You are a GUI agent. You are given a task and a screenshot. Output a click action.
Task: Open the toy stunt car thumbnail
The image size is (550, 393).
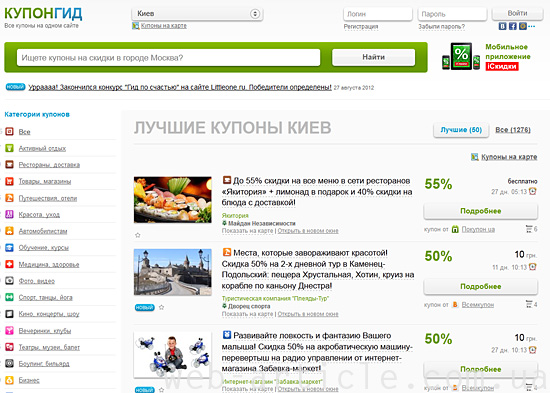(173, 355)
